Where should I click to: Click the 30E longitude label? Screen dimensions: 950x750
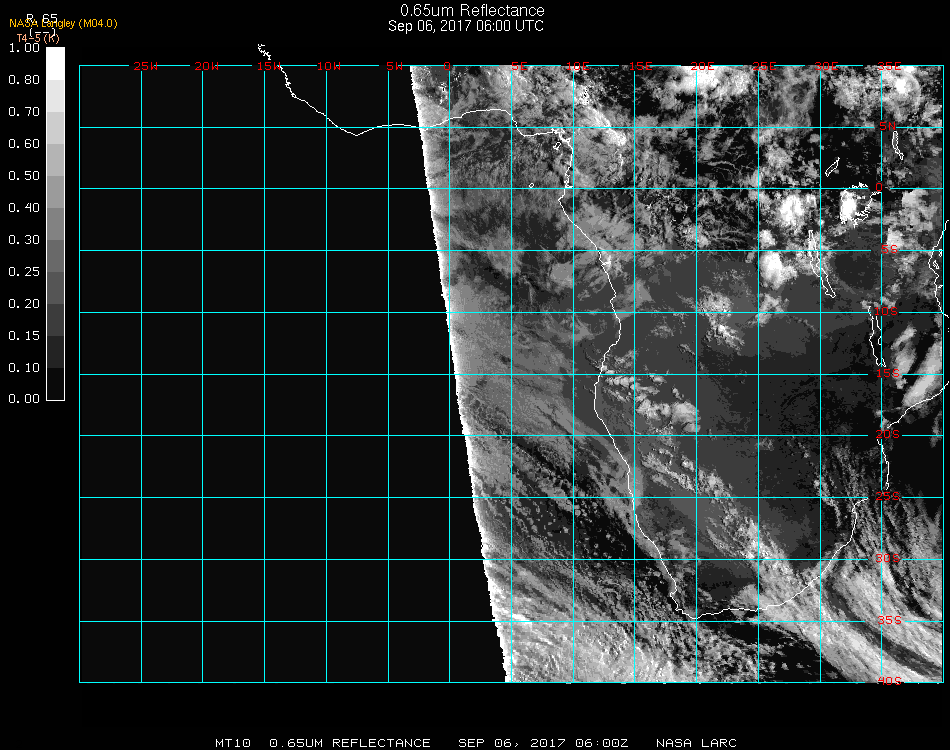click(x=826, y=66)
